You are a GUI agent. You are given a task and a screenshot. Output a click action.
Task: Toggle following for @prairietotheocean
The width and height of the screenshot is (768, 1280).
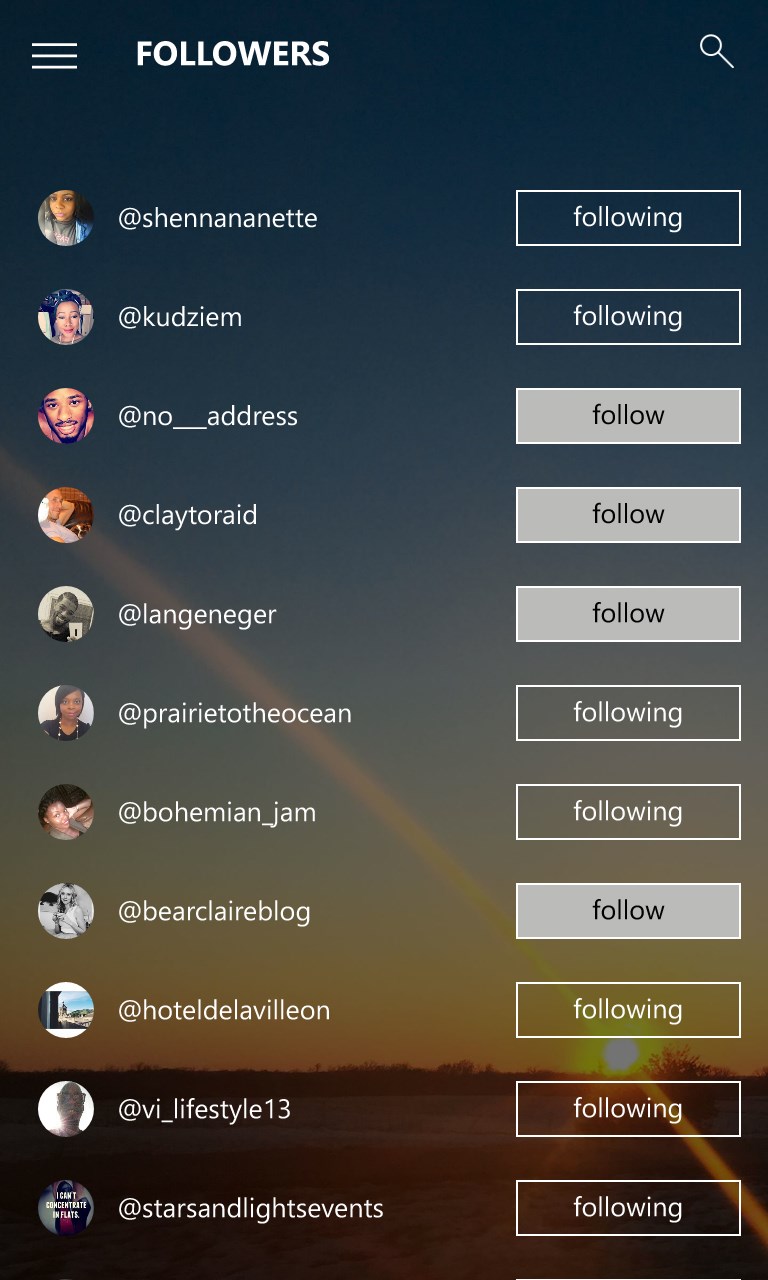(x=628, y=713)
